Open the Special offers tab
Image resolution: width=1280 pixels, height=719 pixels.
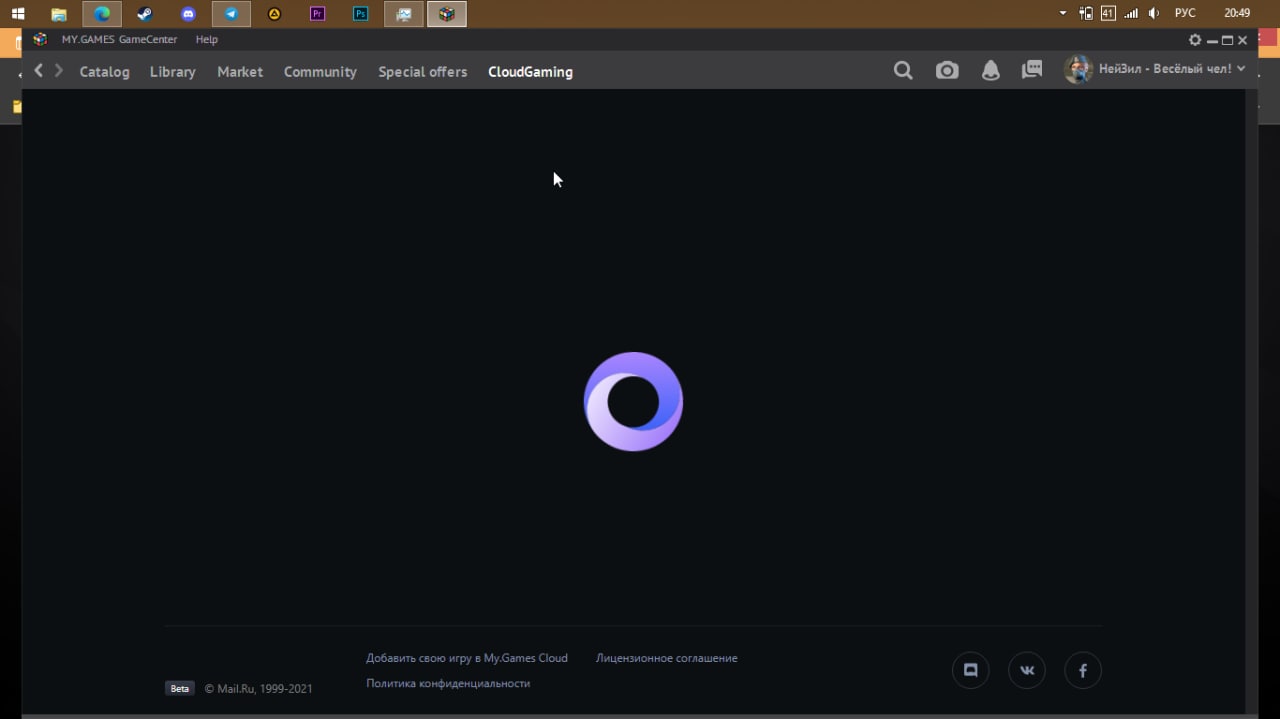pyautogui.click(x=422, y=72)
